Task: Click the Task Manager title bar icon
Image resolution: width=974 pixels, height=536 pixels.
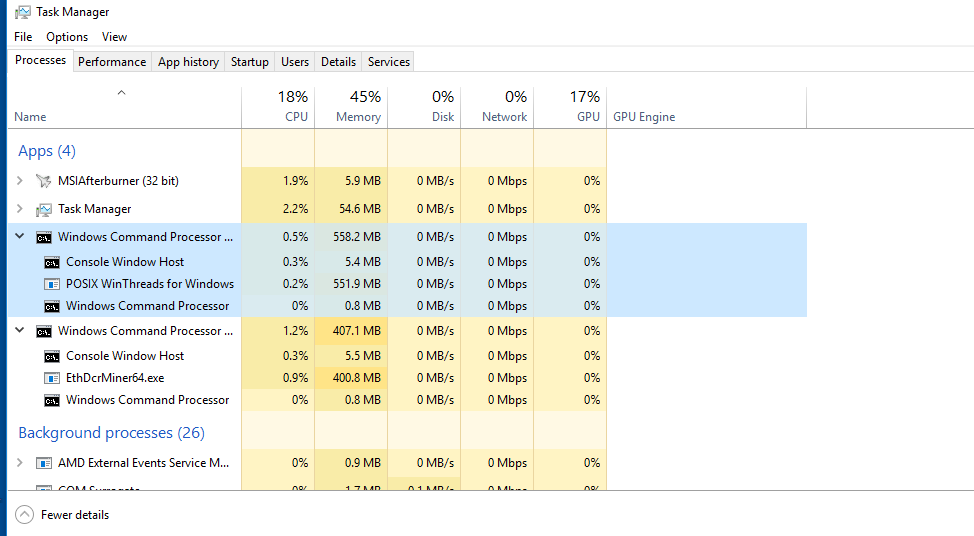Action: click(x=23, y=12)
